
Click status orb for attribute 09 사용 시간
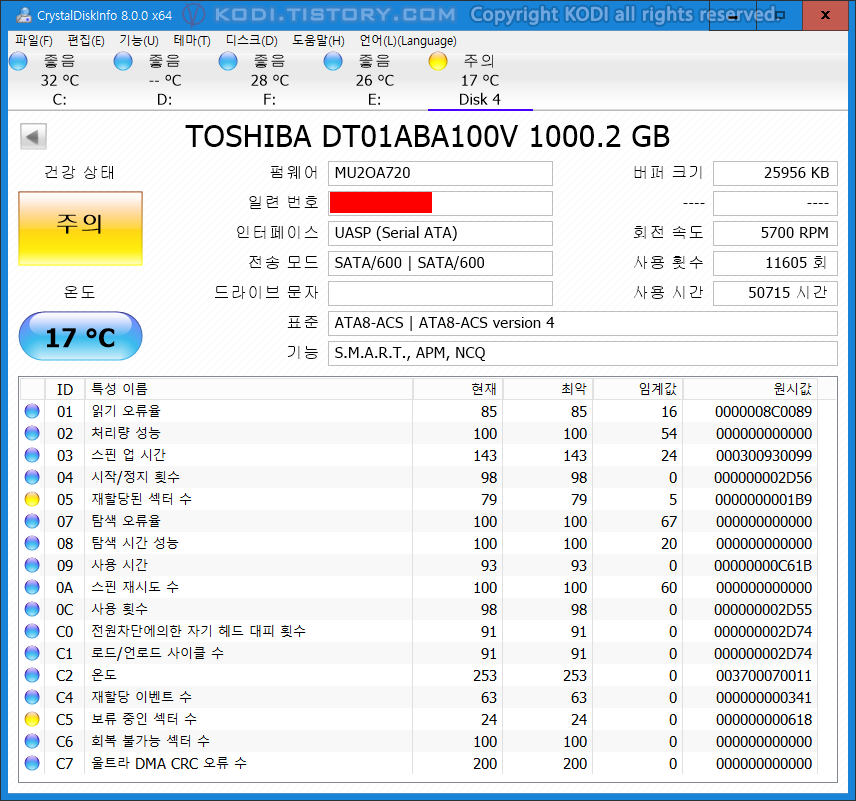click(32, 565)
